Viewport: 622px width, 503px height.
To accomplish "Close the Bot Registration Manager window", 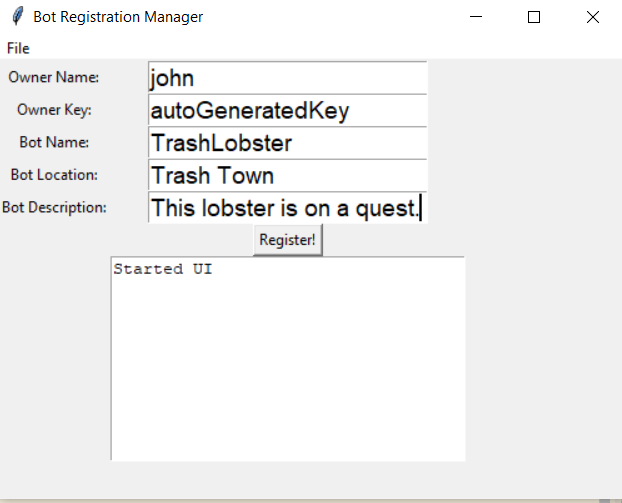I will tap(593, 17).
